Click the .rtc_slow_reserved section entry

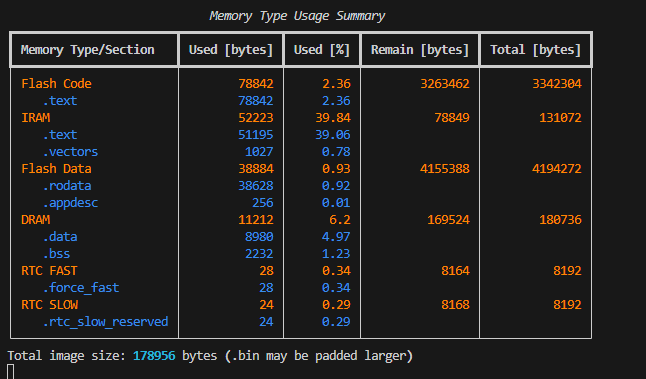click(105, 321)
